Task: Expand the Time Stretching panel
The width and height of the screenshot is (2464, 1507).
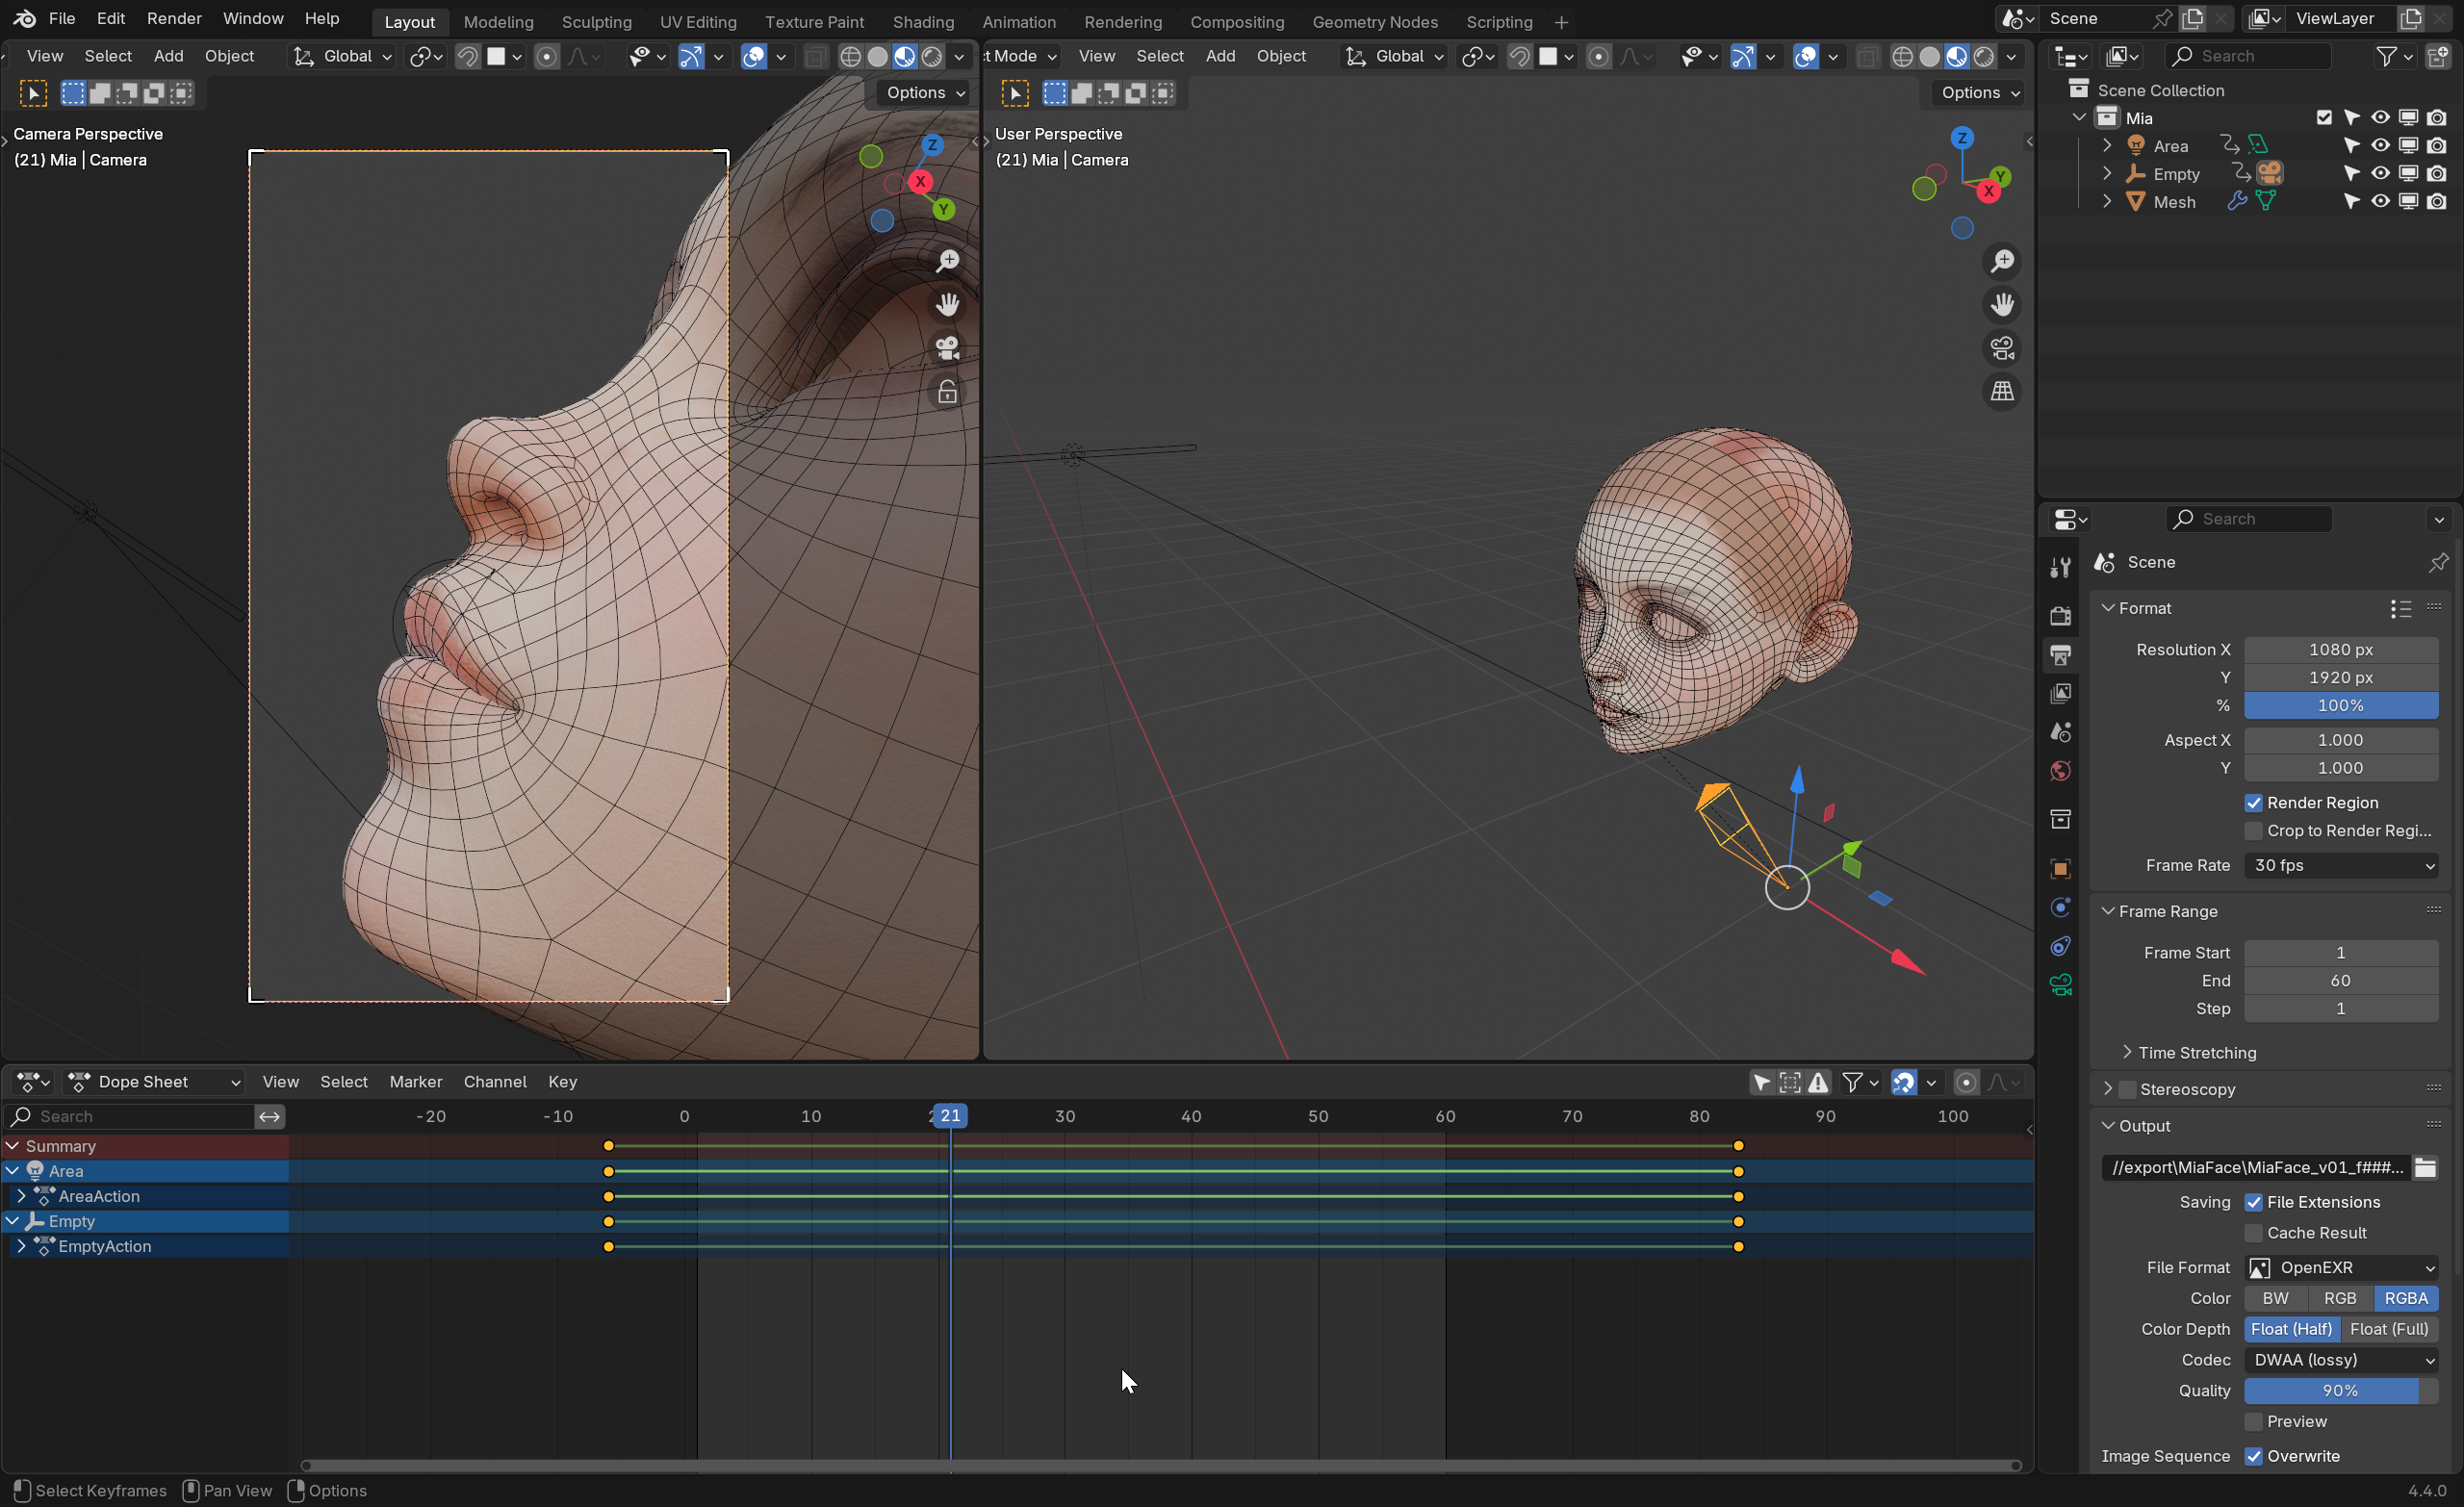Action: 2196,1053
